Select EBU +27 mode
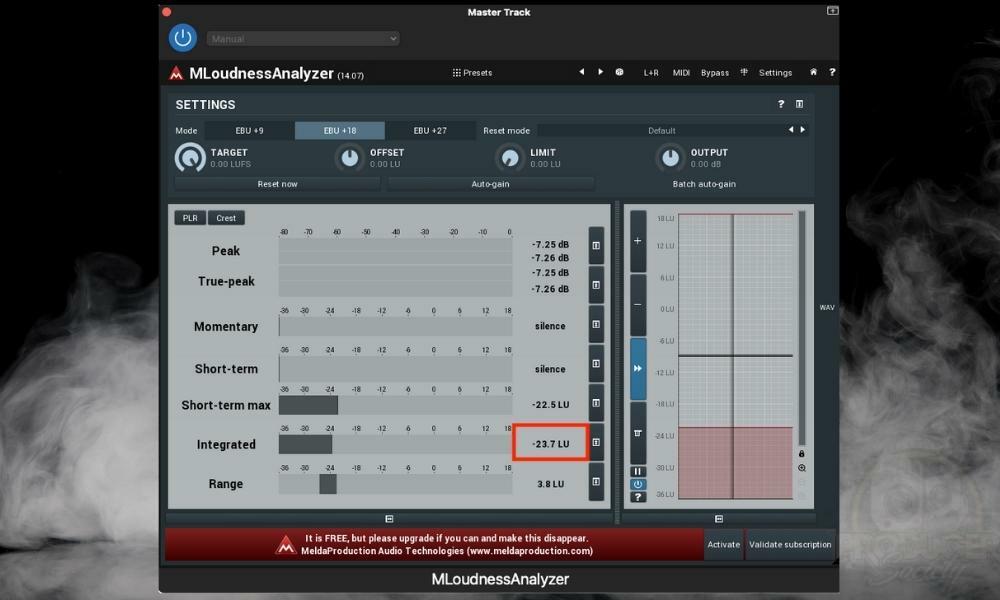1000x600 pixels. click(430, 131)
